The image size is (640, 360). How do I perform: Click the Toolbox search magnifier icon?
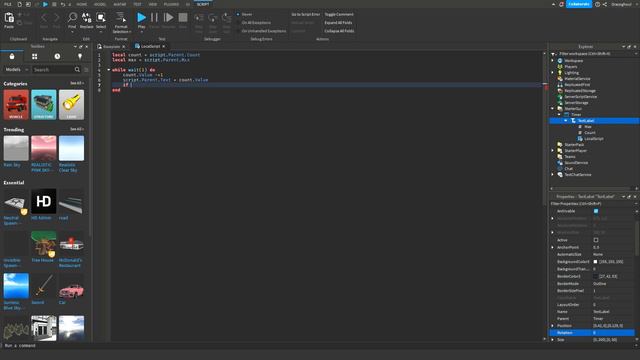coord(77,70)
